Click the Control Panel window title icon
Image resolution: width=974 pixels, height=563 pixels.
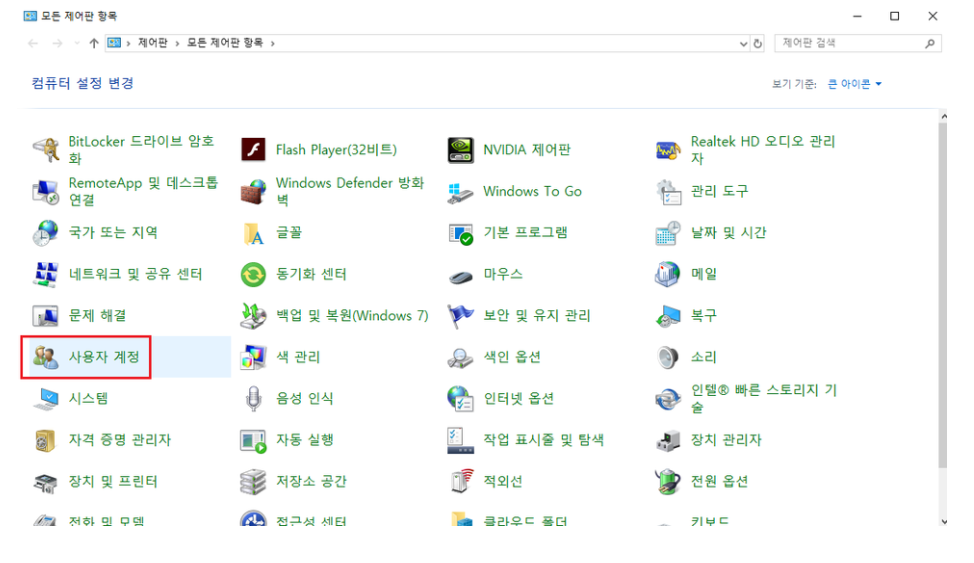30,16
